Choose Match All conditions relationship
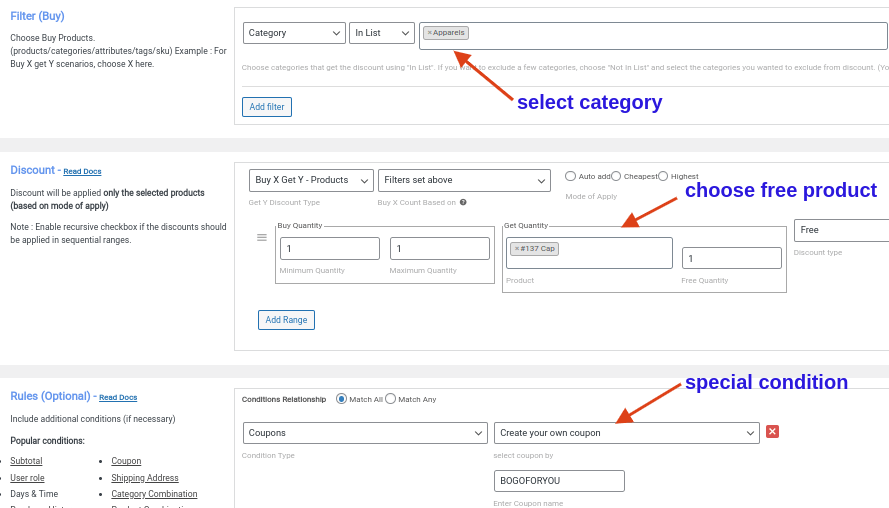889x508 pixels. click(342, 399)
